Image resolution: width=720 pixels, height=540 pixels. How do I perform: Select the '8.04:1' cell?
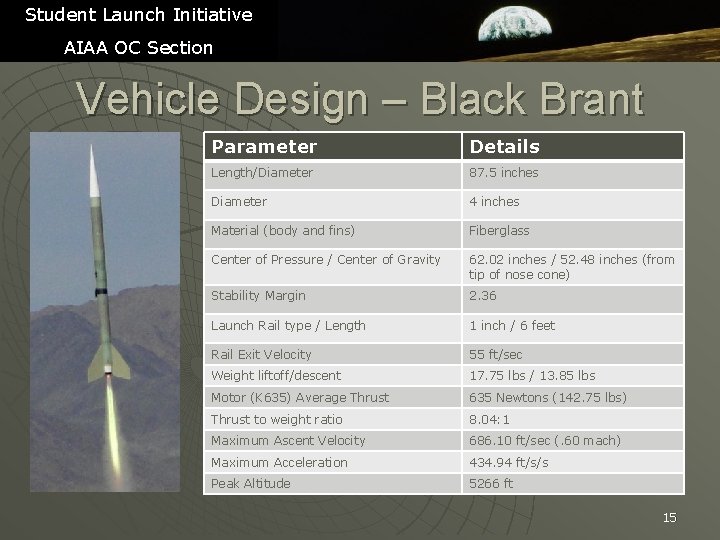(x=573, y=419)
